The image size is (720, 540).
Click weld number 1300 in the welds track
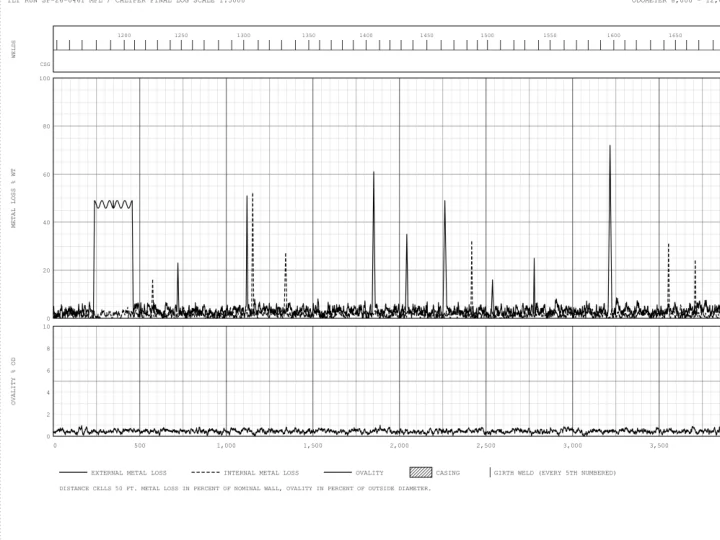(x=244, y=35)
